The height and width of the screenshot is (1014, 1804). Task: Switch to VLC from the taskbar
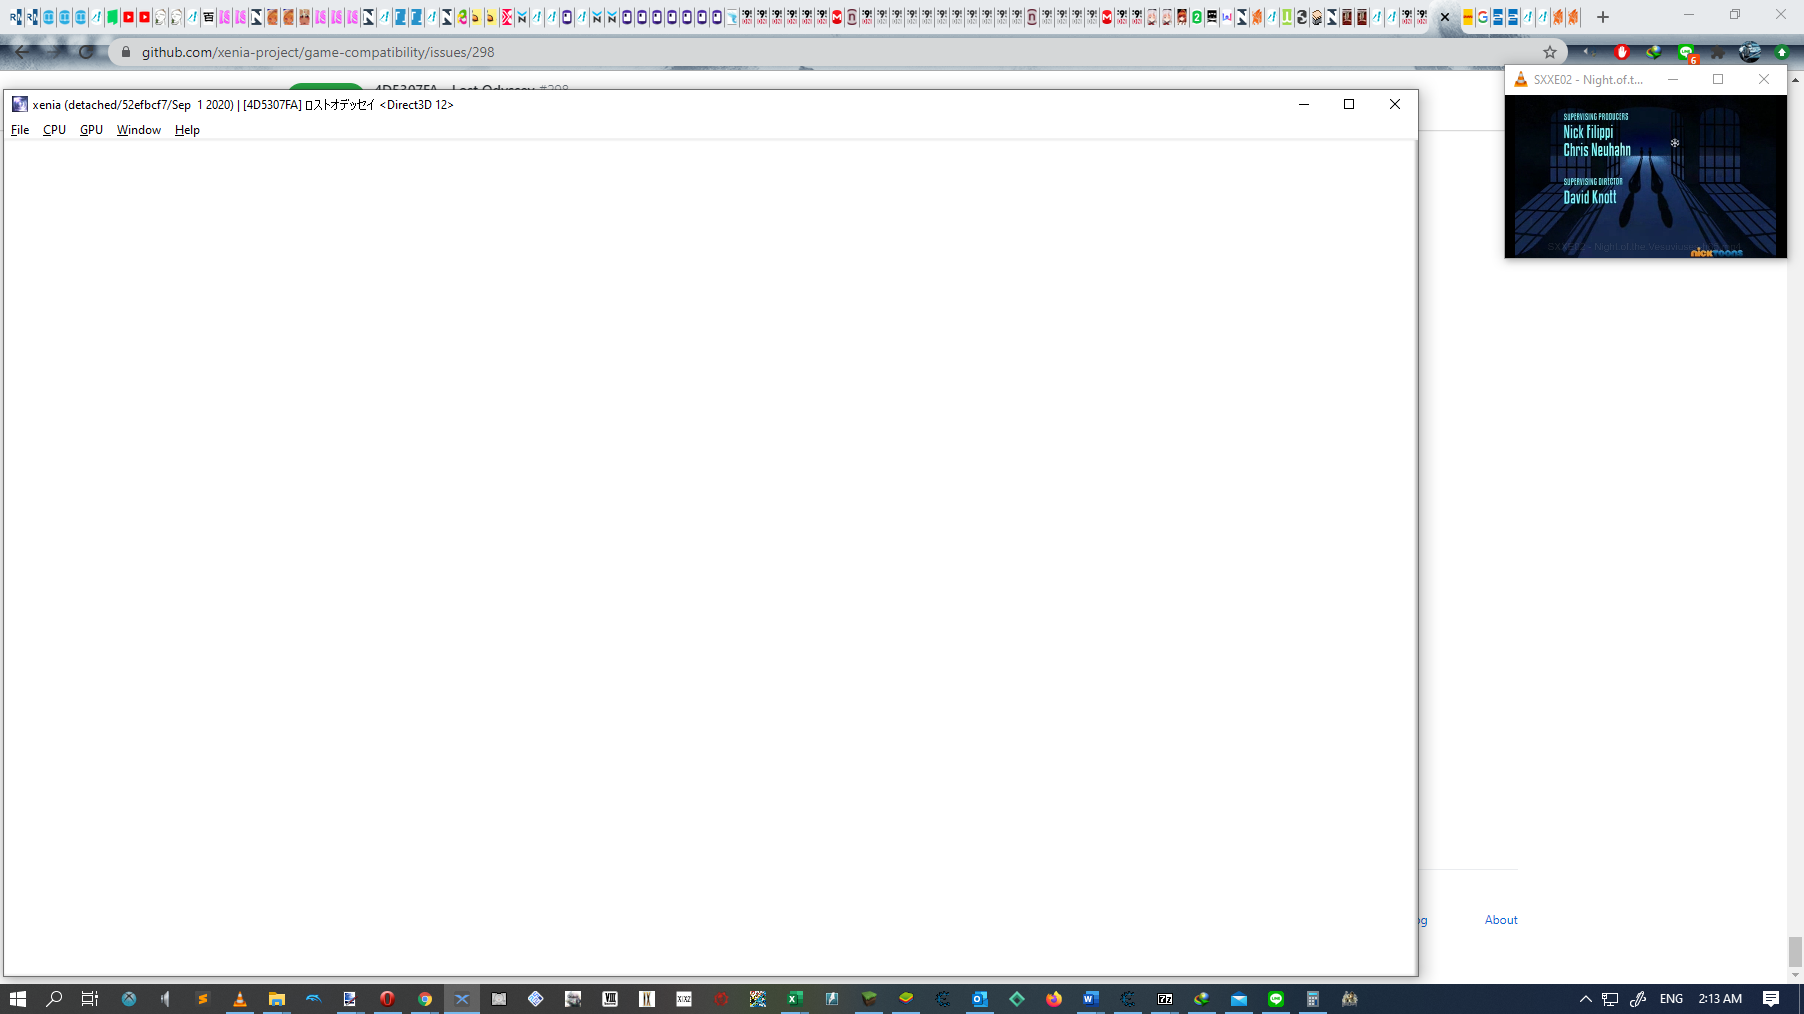click(x=240, y=999)
